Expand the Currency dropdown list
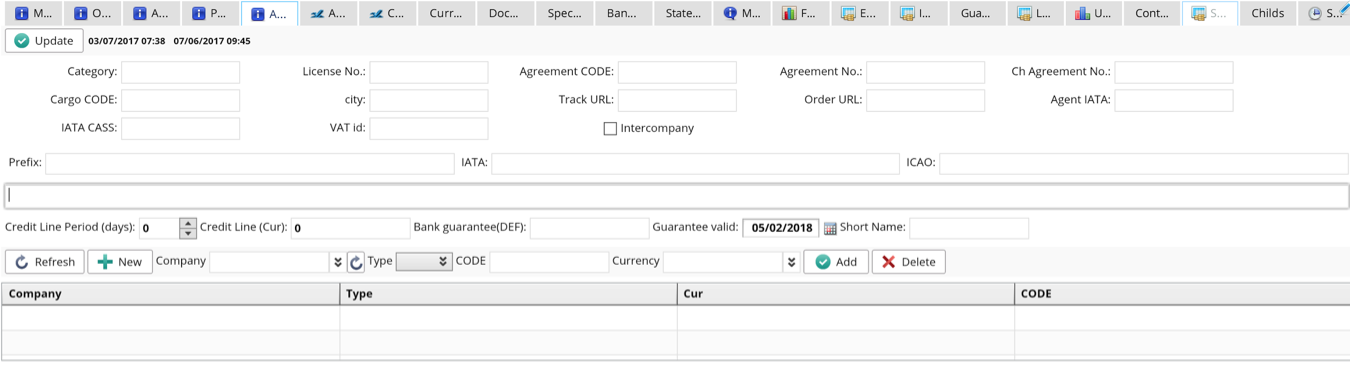 click(791, 262)
